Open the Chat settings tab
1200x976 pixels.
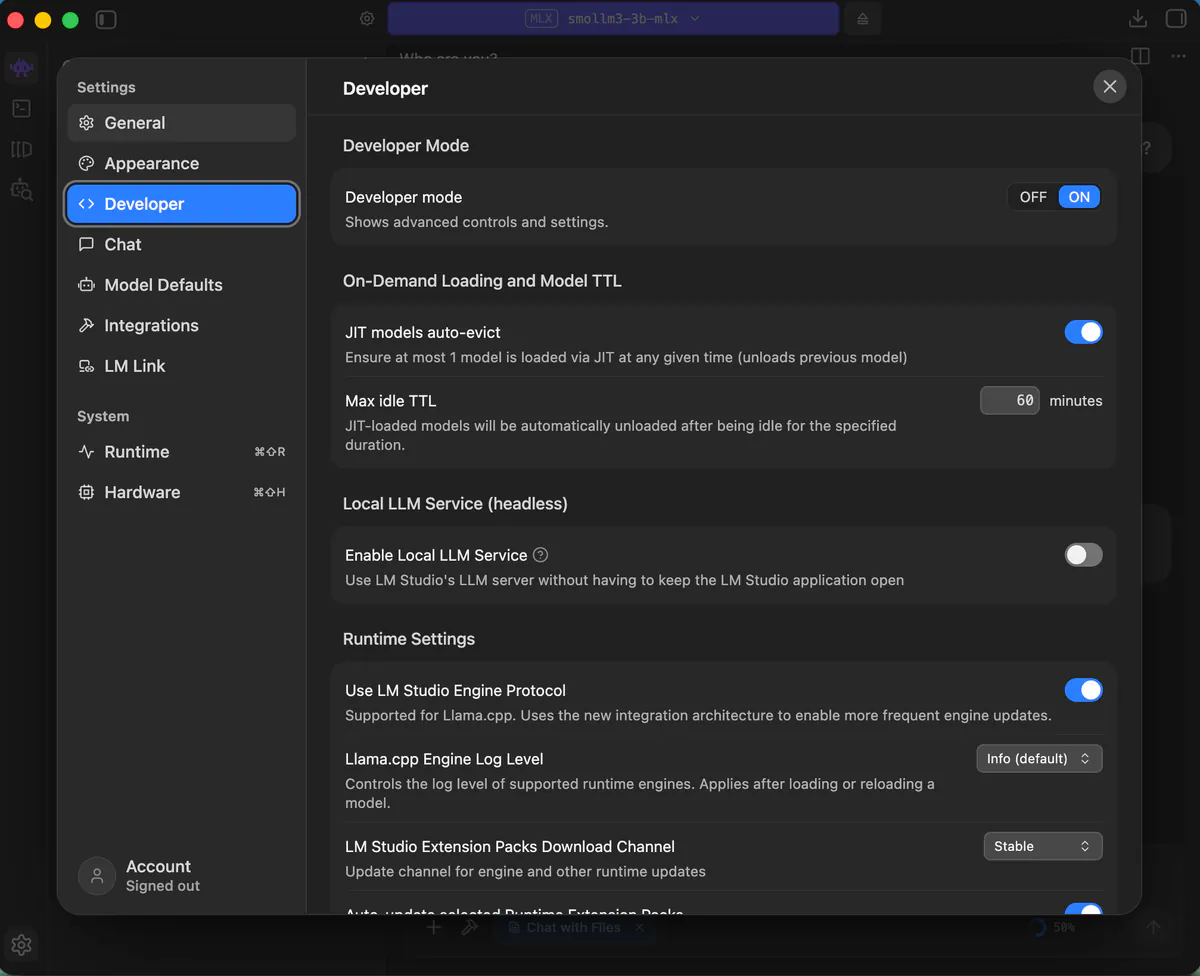(182, 244)
